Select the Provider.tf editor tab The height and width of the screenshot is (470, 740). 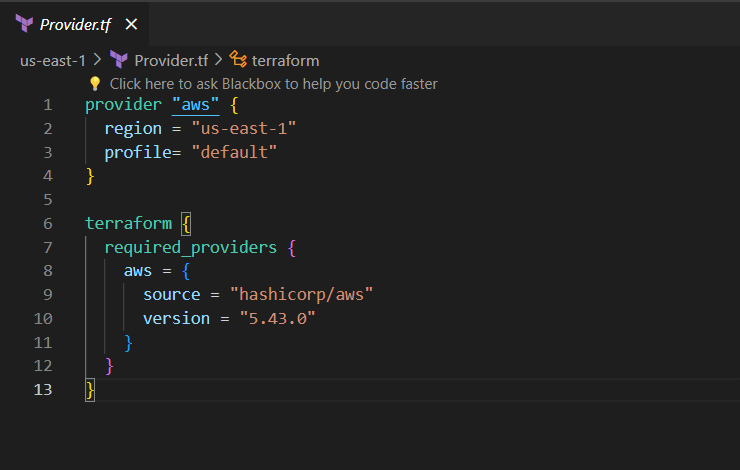click(75, 24)
